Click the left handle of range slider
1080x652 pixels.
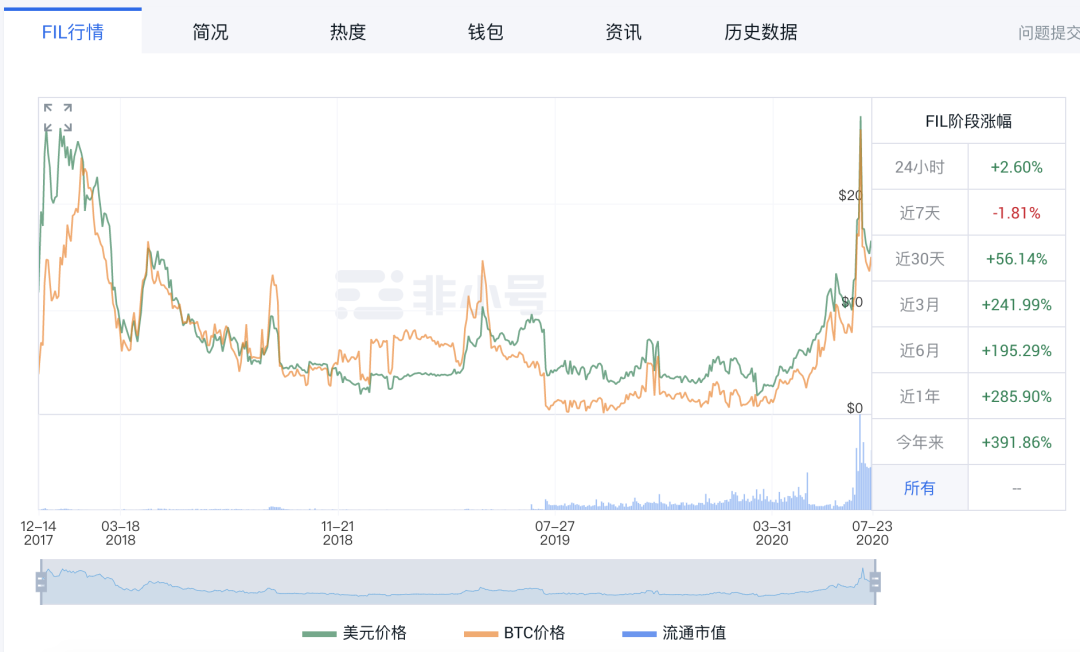coord(41,581)
